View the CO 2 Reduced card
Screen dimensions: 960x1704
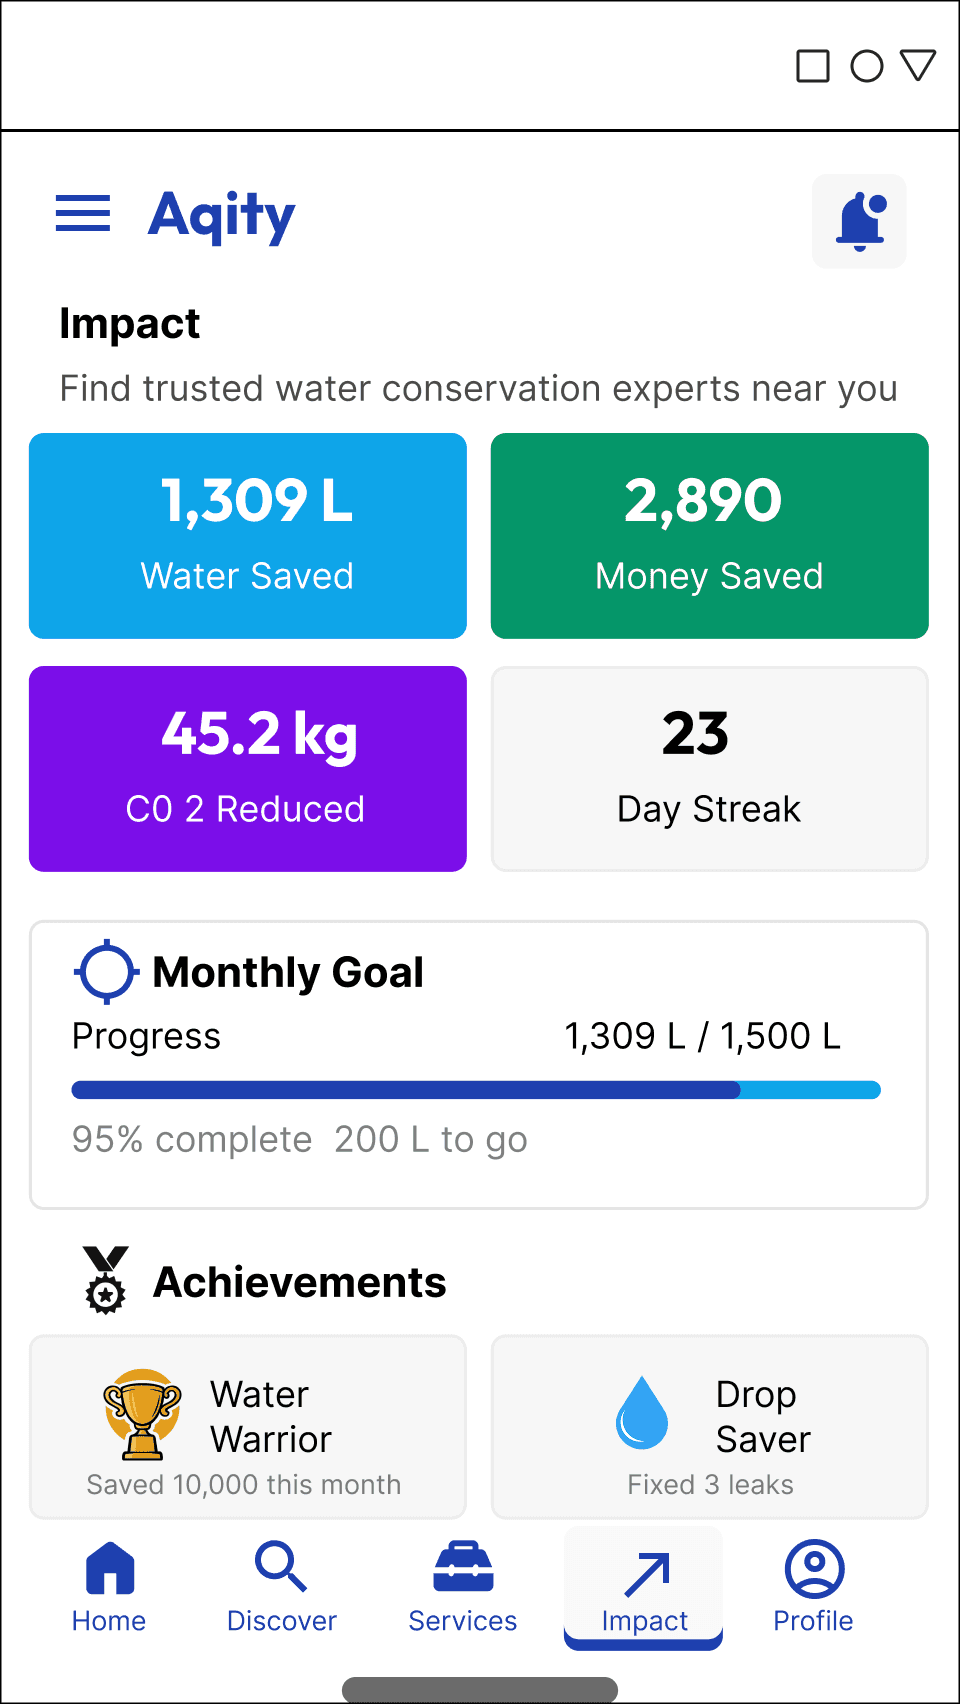point(248,769)
